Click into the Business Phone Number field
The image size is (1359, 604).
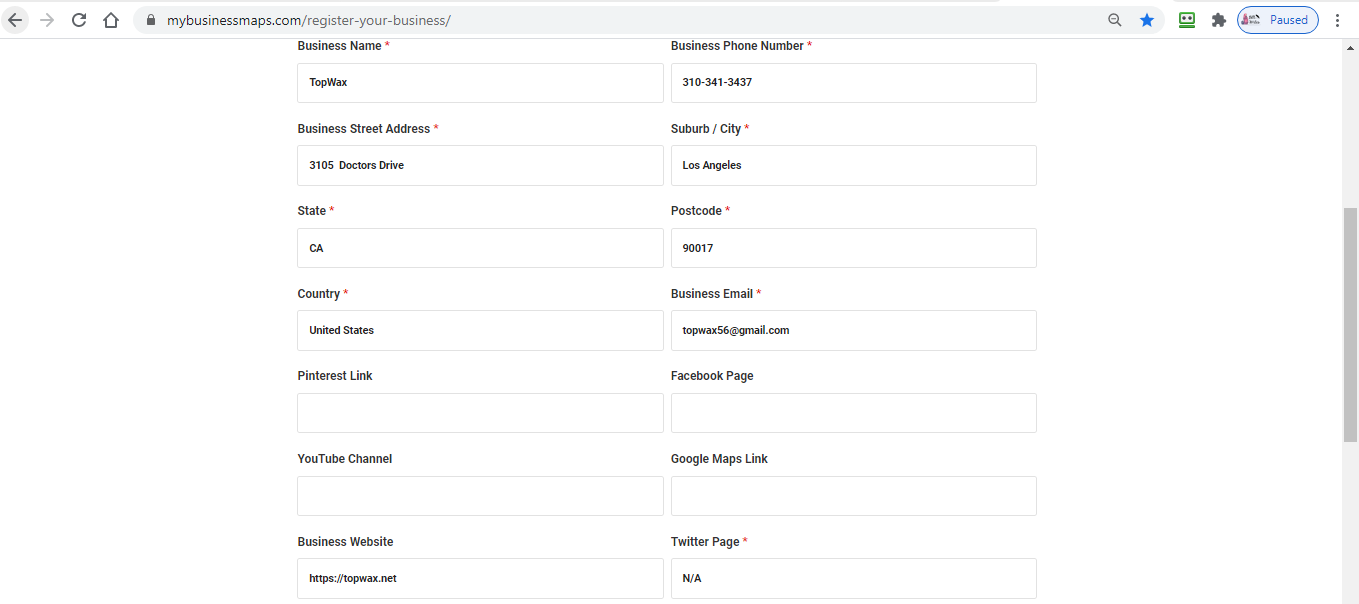coord(853,83)
